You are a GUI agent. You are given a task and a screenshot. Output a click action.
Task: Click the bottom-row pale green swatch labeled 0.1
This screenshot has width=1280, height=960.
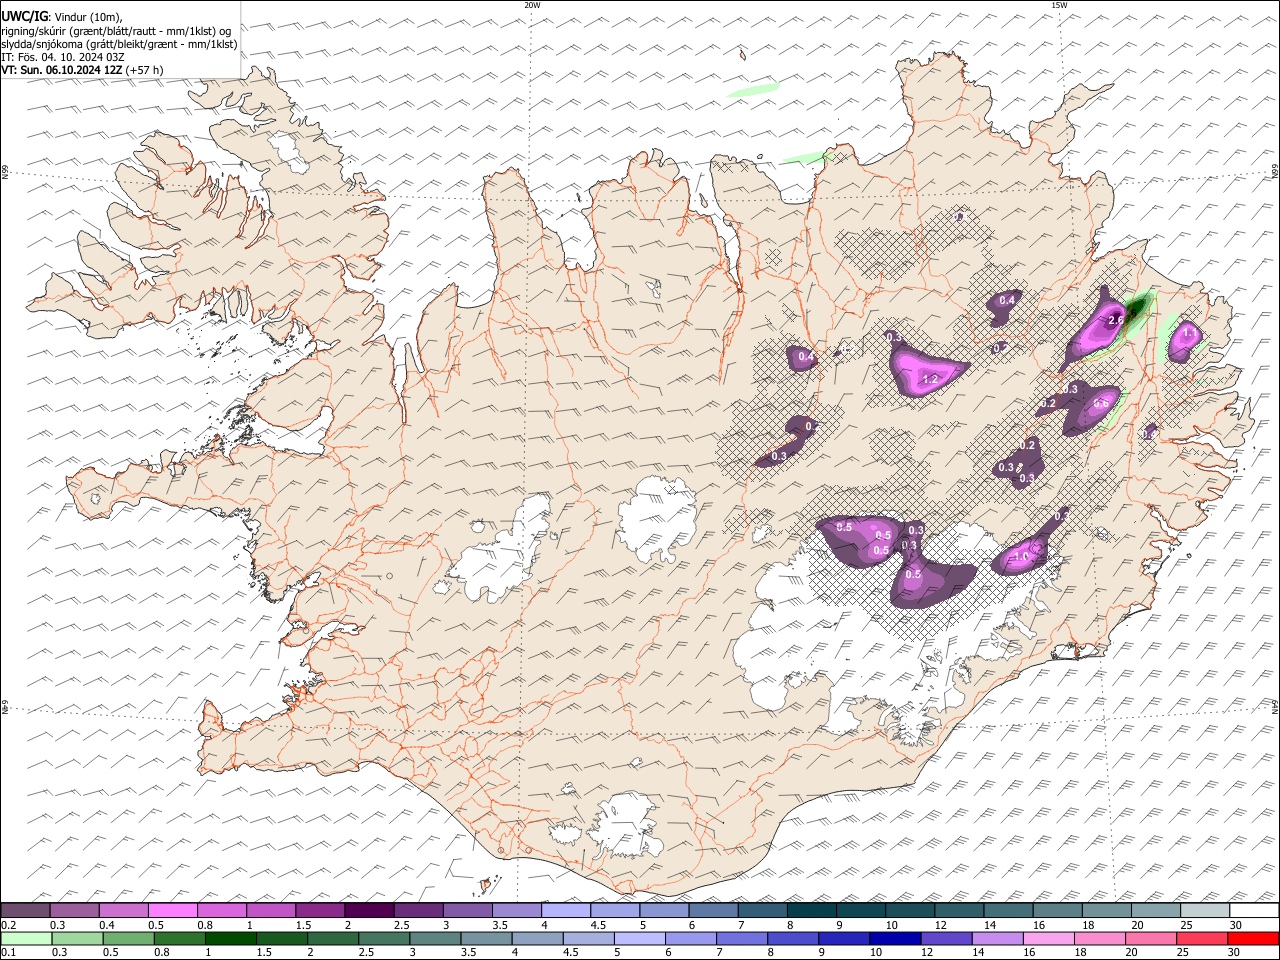tap(25, 938)
